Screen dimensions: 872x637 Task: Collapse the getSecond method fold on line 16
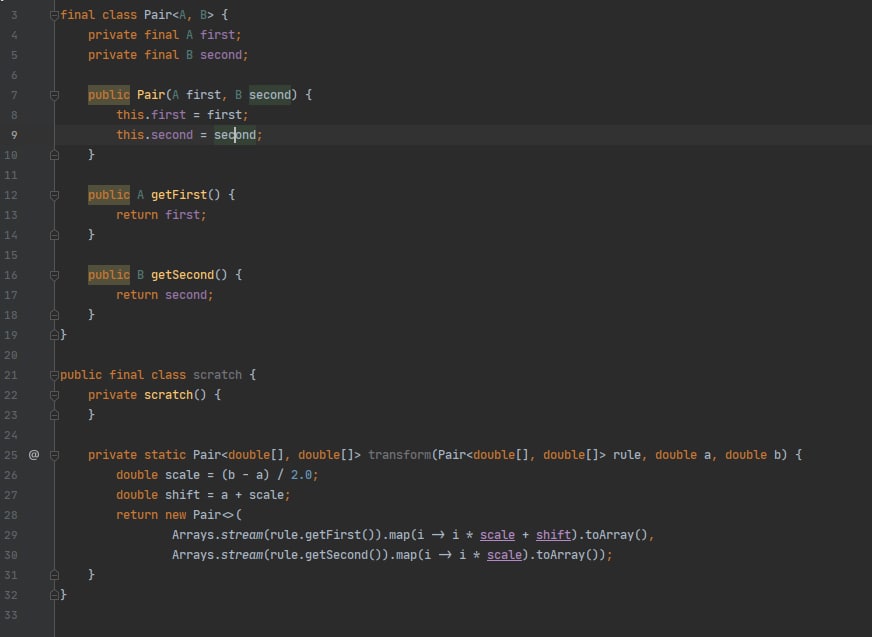[x=54, y=275]
